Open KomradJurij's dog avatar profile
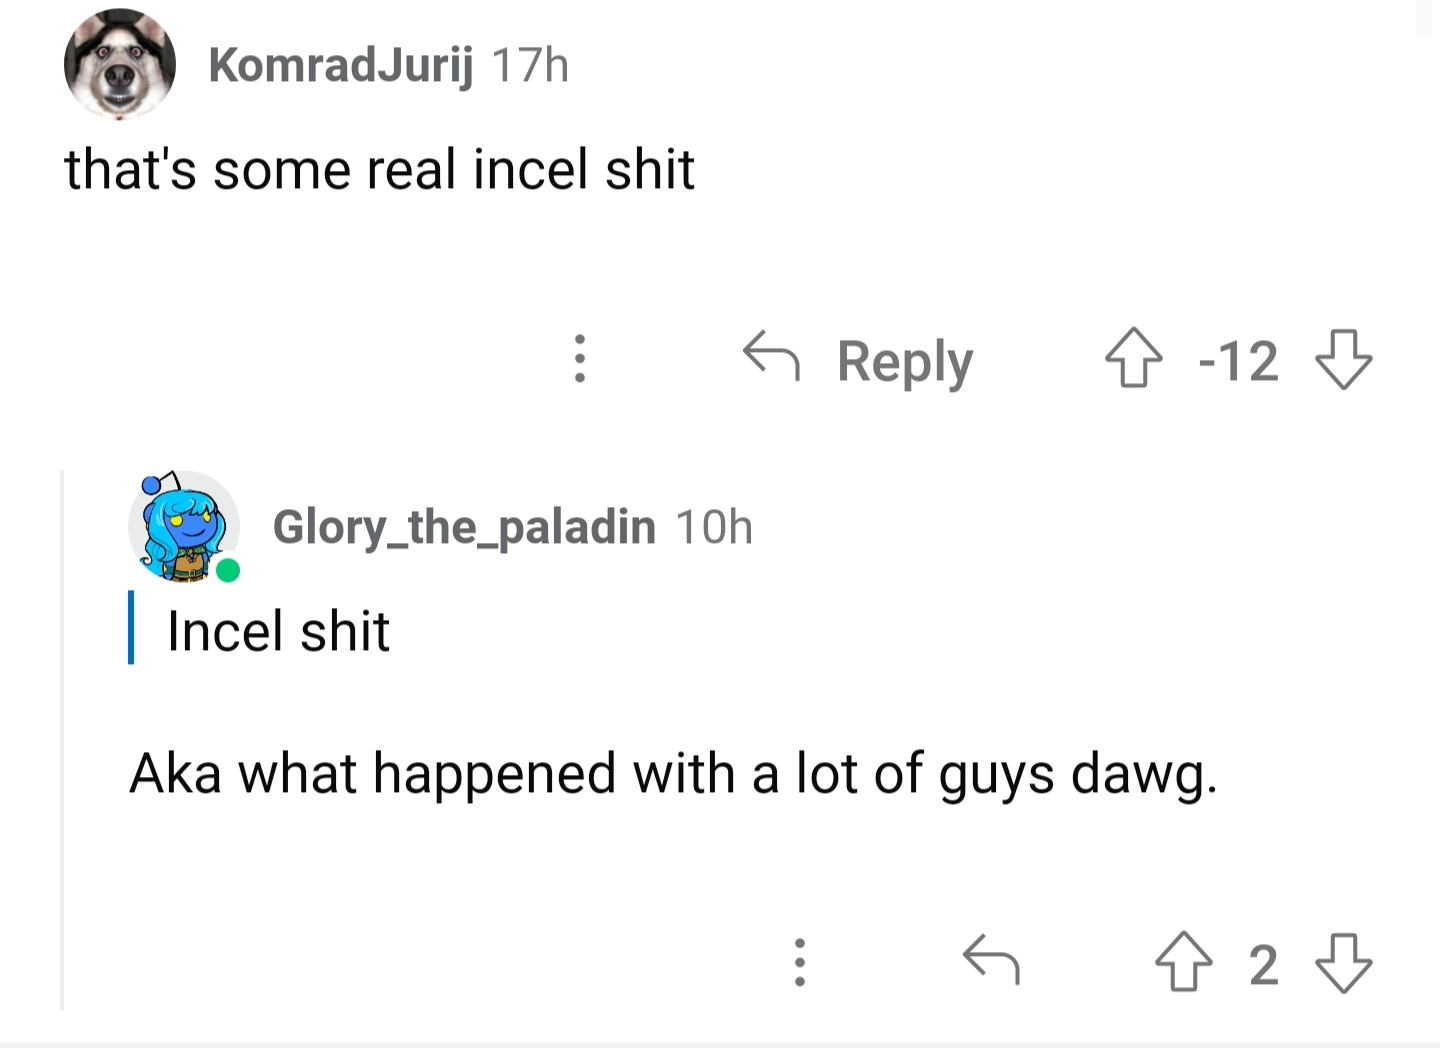The width and height of the screenshot is (1440, 1048). (x=120, y=65)
